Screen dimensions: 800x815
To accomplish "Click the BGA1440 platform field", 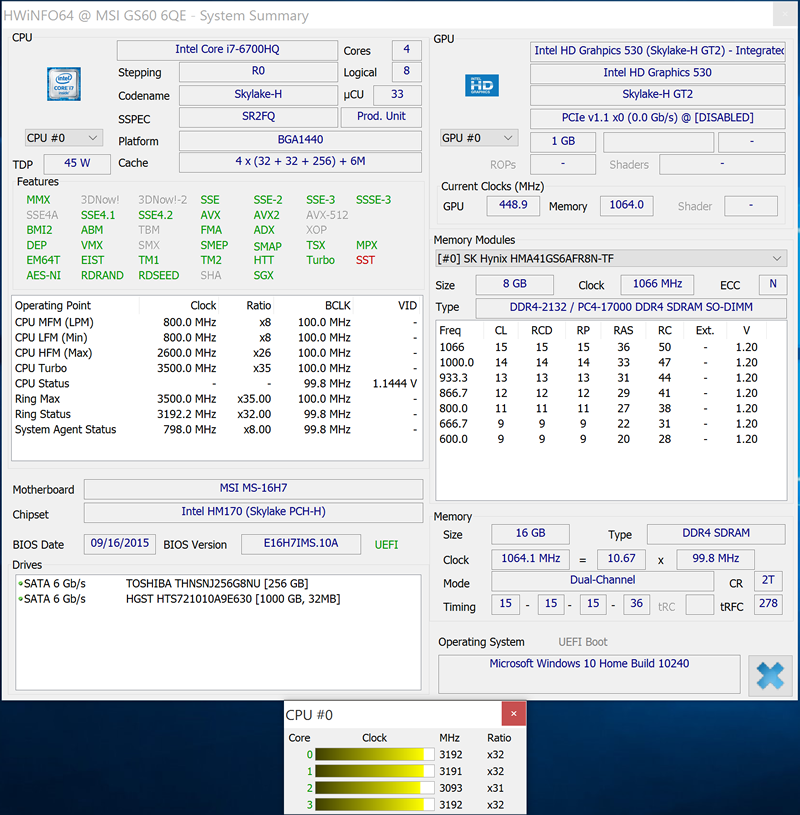I will coord(300,140).
